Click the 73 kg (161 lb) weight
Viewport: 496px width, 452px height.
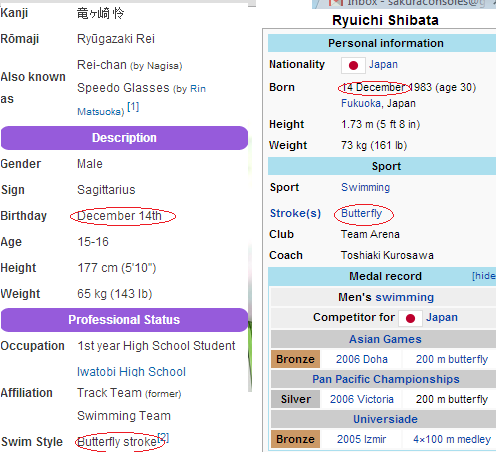[x=374, y=145]
